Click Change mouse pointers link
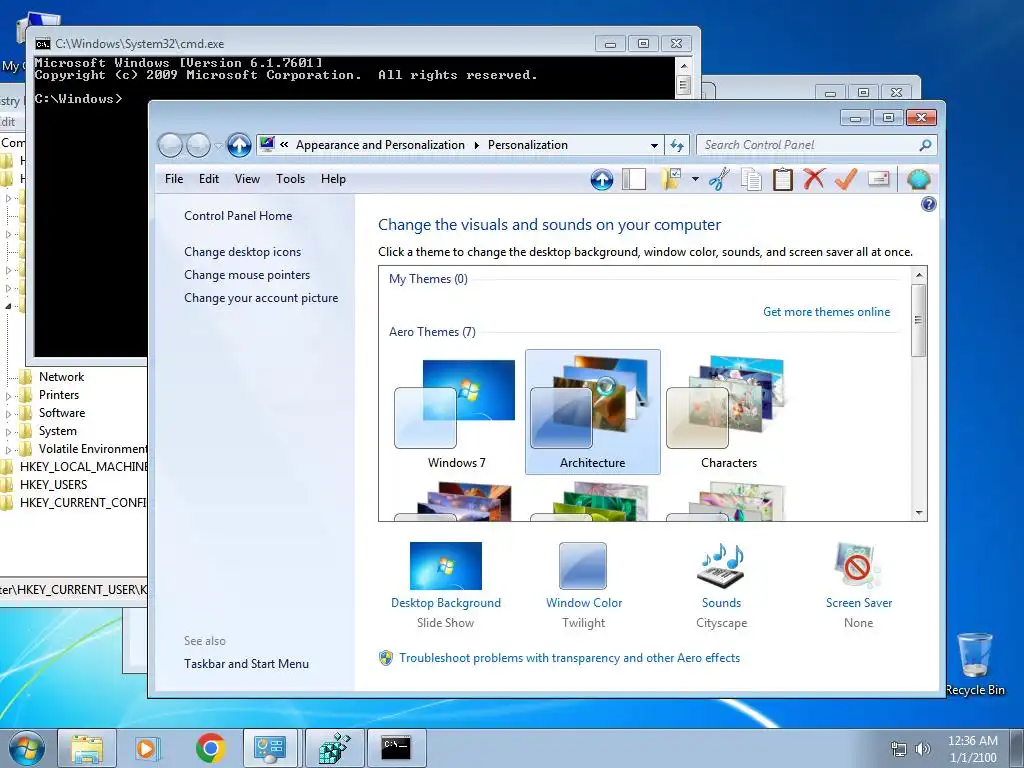The image size is (1024, 768). tap(247, 275)
